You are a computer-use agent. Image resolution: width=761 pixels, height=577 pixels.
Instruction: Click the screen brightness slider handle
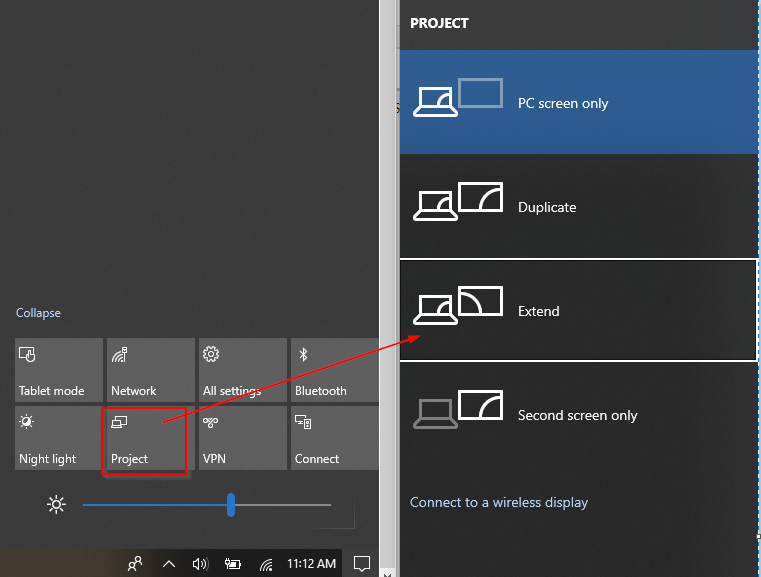[231, 505]
